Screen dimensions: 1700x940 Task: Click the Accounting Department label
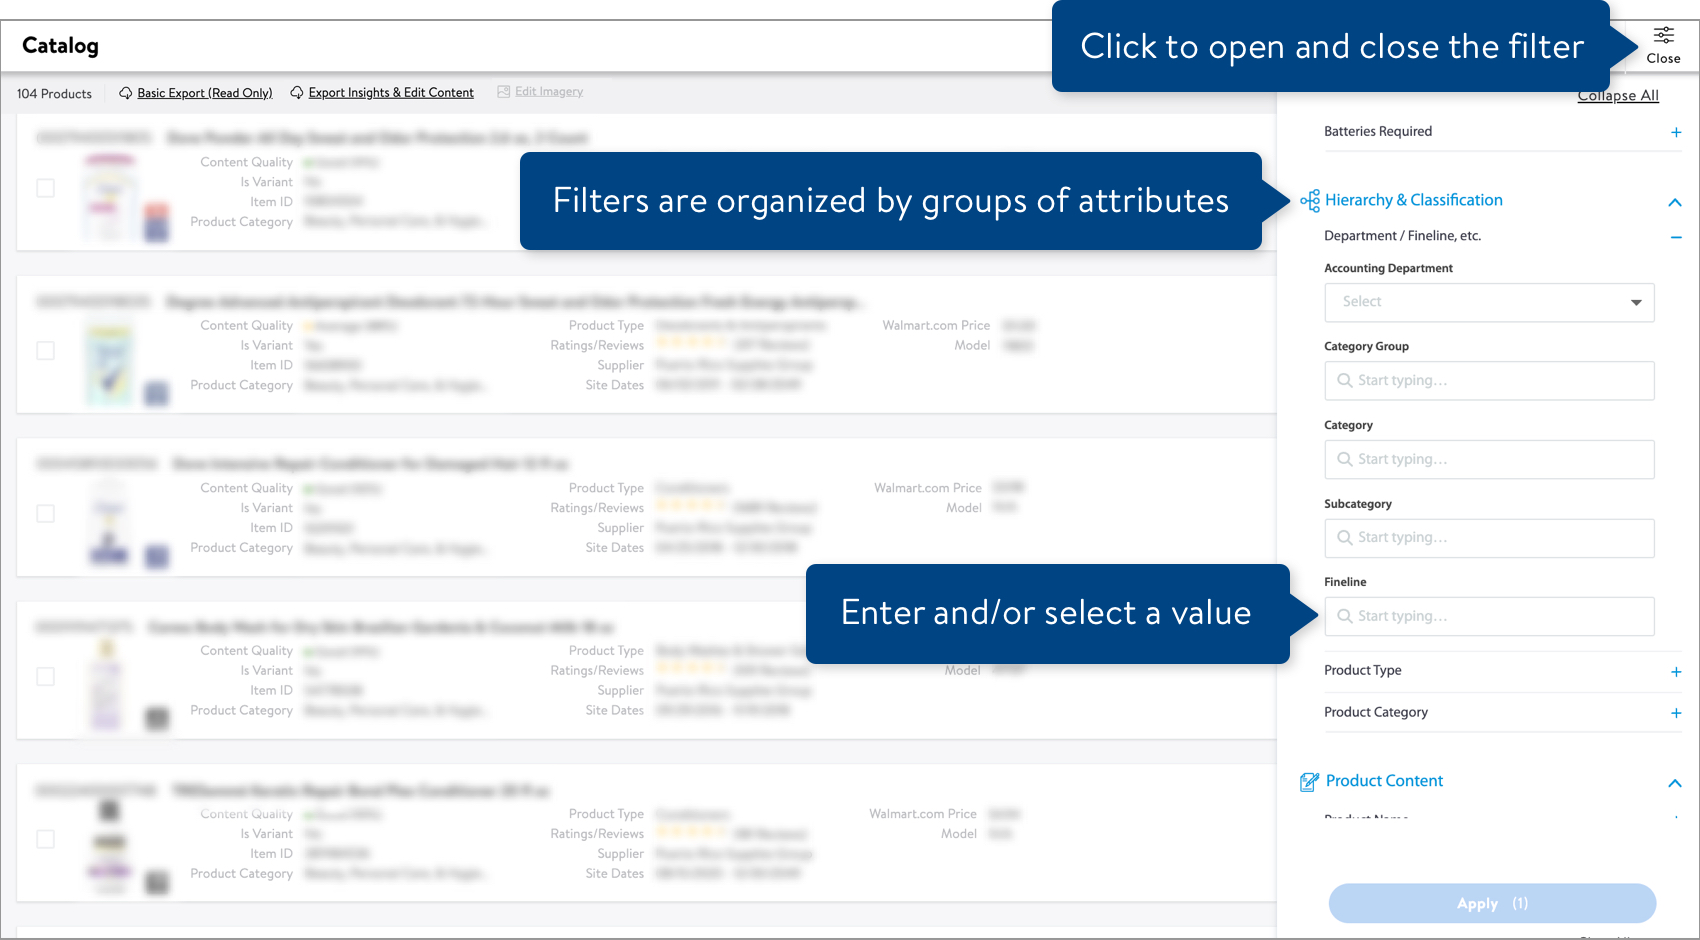tap(1388, 268)
